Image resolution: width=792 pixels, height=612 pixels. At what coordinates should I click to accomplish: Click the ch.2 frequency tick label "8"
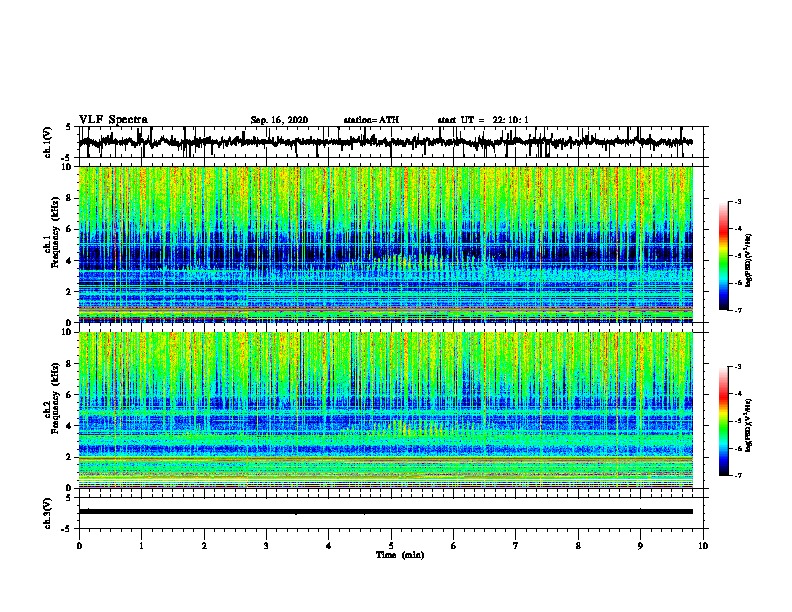coord(69,364)
